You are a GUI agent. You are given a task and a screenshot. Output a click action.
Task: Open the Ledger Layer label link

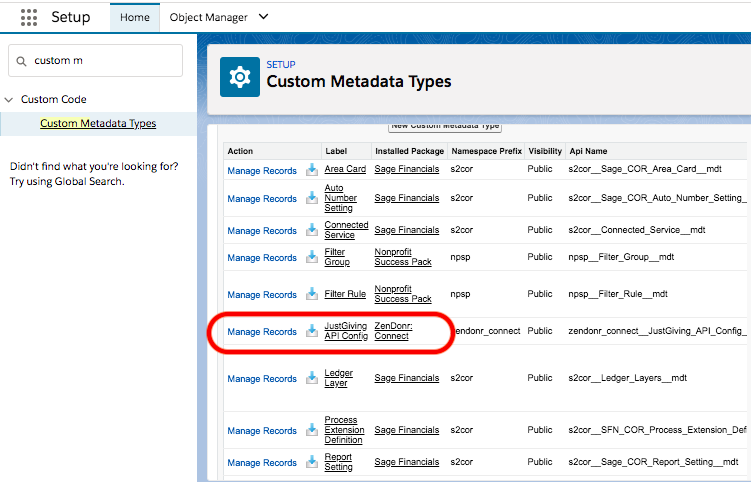click(x=339, y=378)
